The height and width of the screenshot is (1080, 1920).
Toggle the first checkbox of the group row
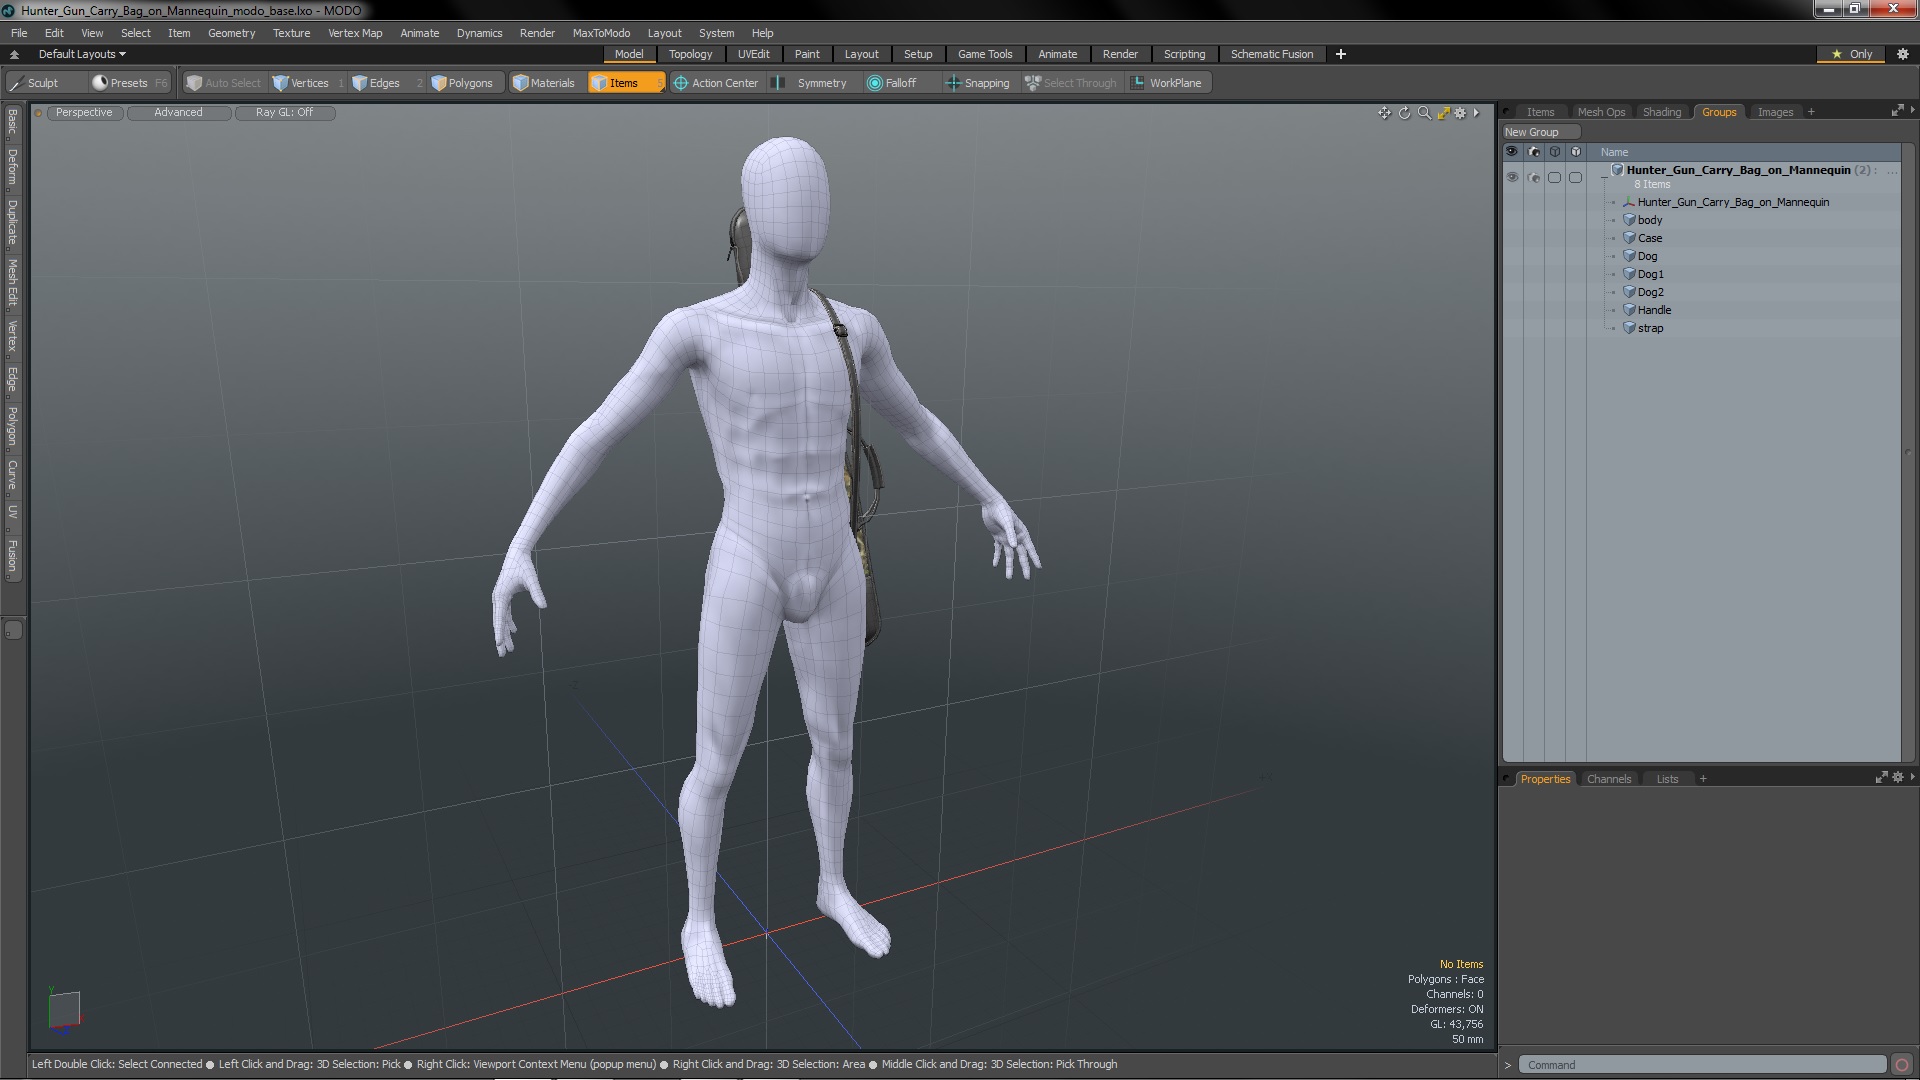[x=1555, y=177]
